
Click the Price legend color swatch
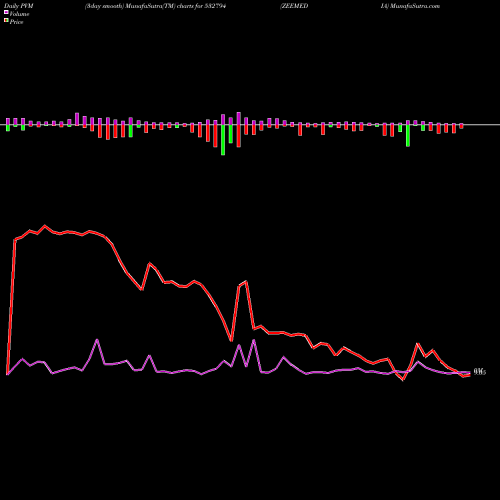point(6,20)
